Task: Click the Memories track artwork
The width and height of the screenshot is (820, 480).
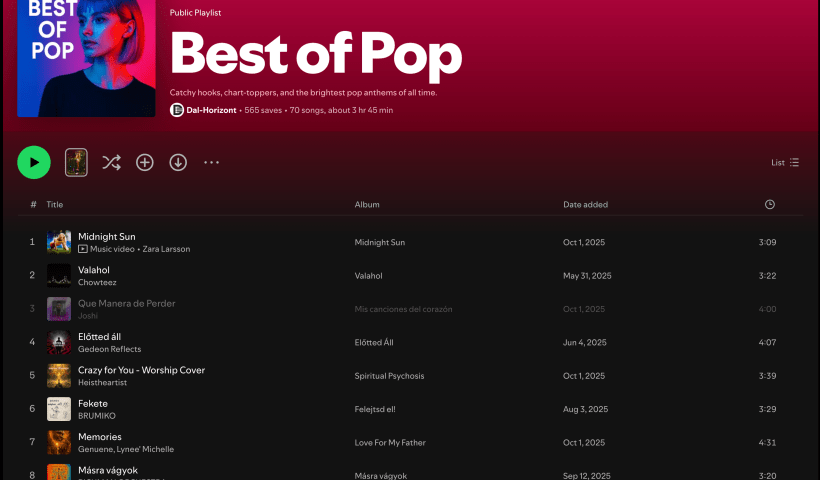Action: [59, 442]
